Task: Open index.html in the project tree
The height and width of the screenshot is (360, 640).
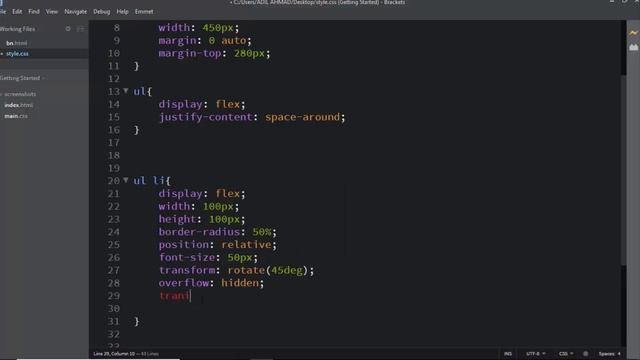Action: (x=18, y=105)
